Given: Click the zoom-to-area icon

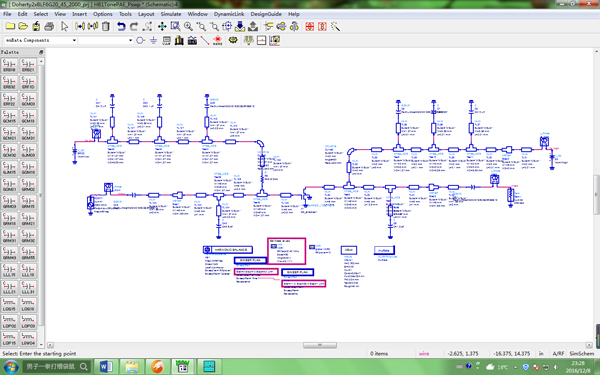Looking at the screenshot, I should click(x=175, y=26).
